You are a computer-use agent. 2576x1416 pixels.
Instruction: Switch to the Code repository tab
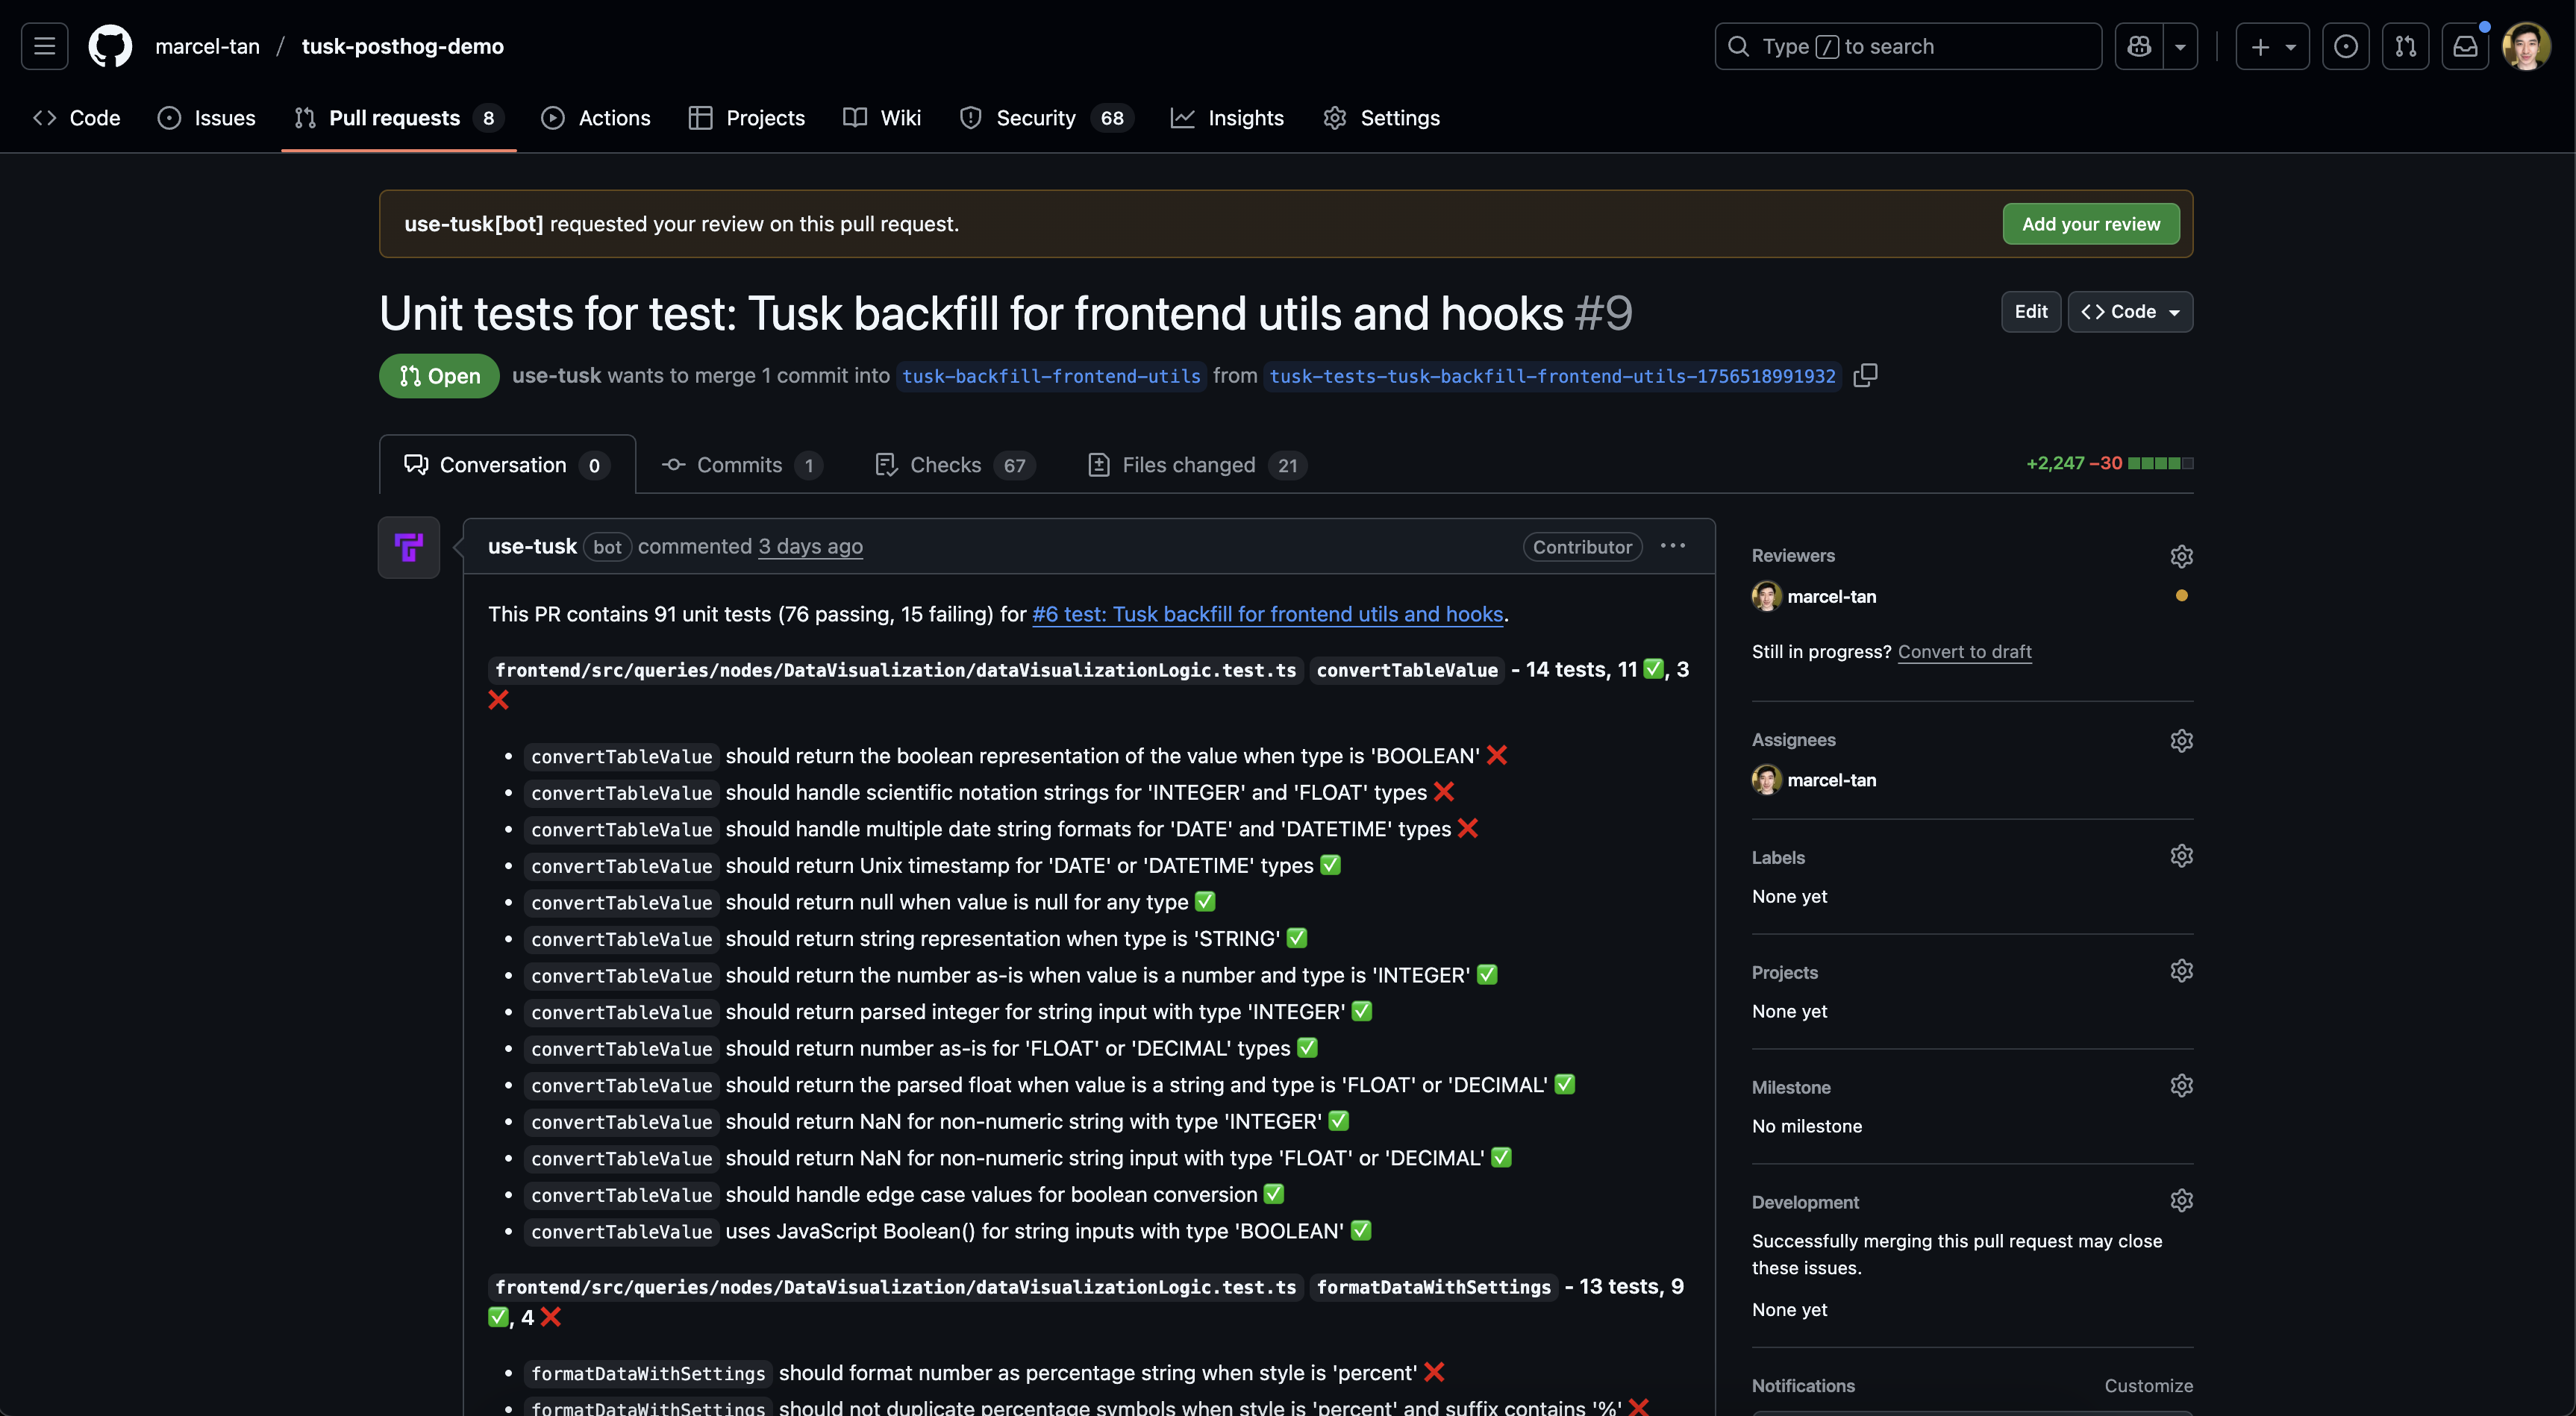pyautogui.click(x=77, y=118)
